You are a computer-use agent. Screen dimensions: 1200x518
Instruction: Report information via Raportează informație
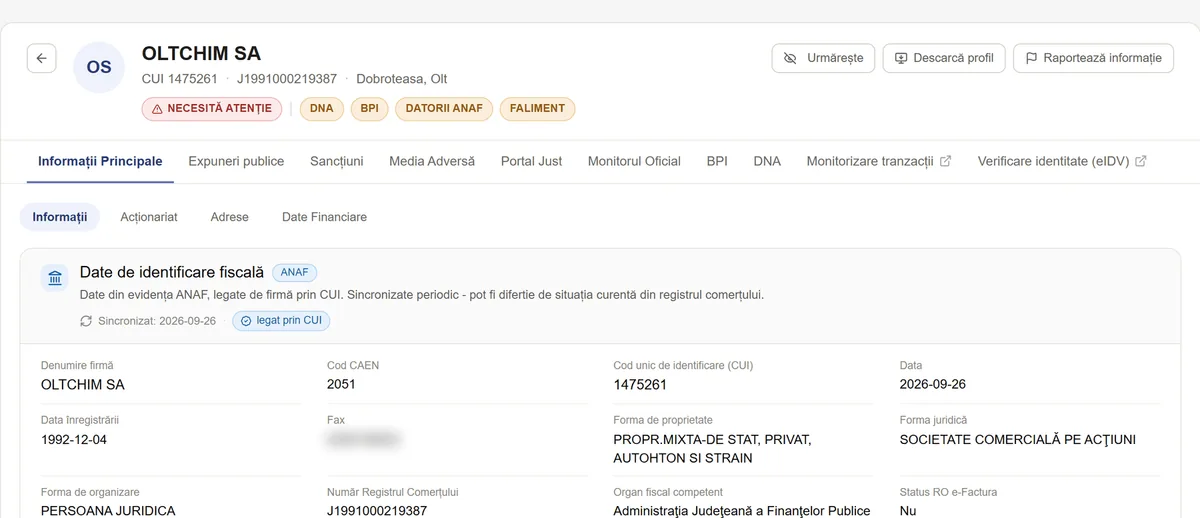click(x=1092, y=58)
